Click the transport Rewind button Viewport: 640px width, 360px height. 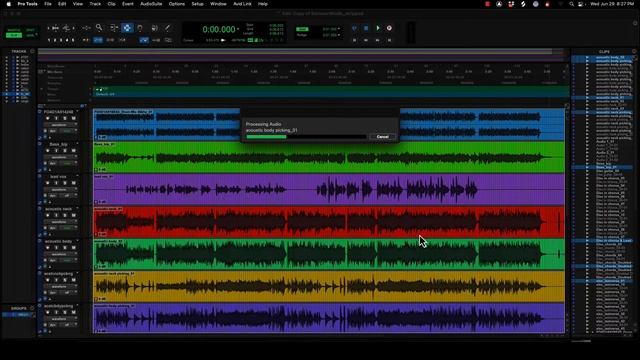click(366, 40)
